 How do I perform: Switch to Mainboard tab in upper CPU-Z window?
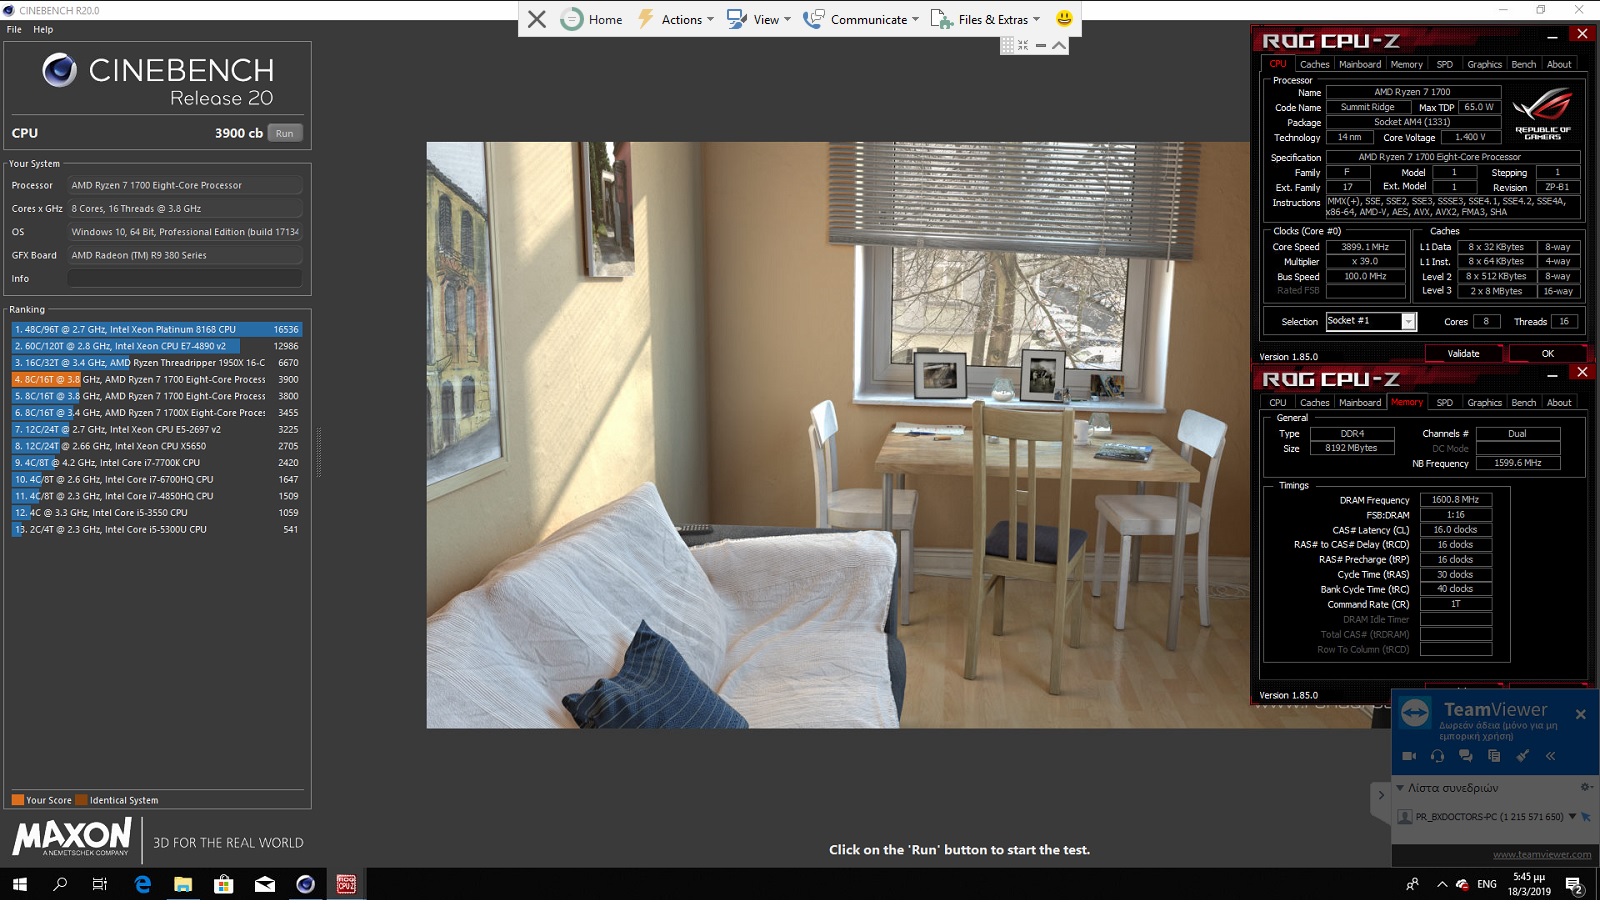click(x=1360, y=64)
